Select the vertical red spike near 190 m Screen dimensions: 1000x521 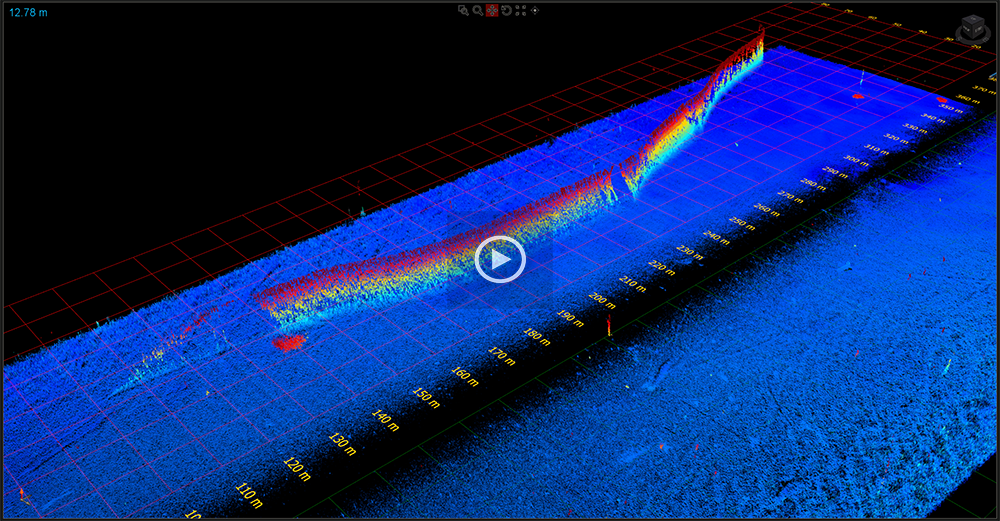(609, 325)
